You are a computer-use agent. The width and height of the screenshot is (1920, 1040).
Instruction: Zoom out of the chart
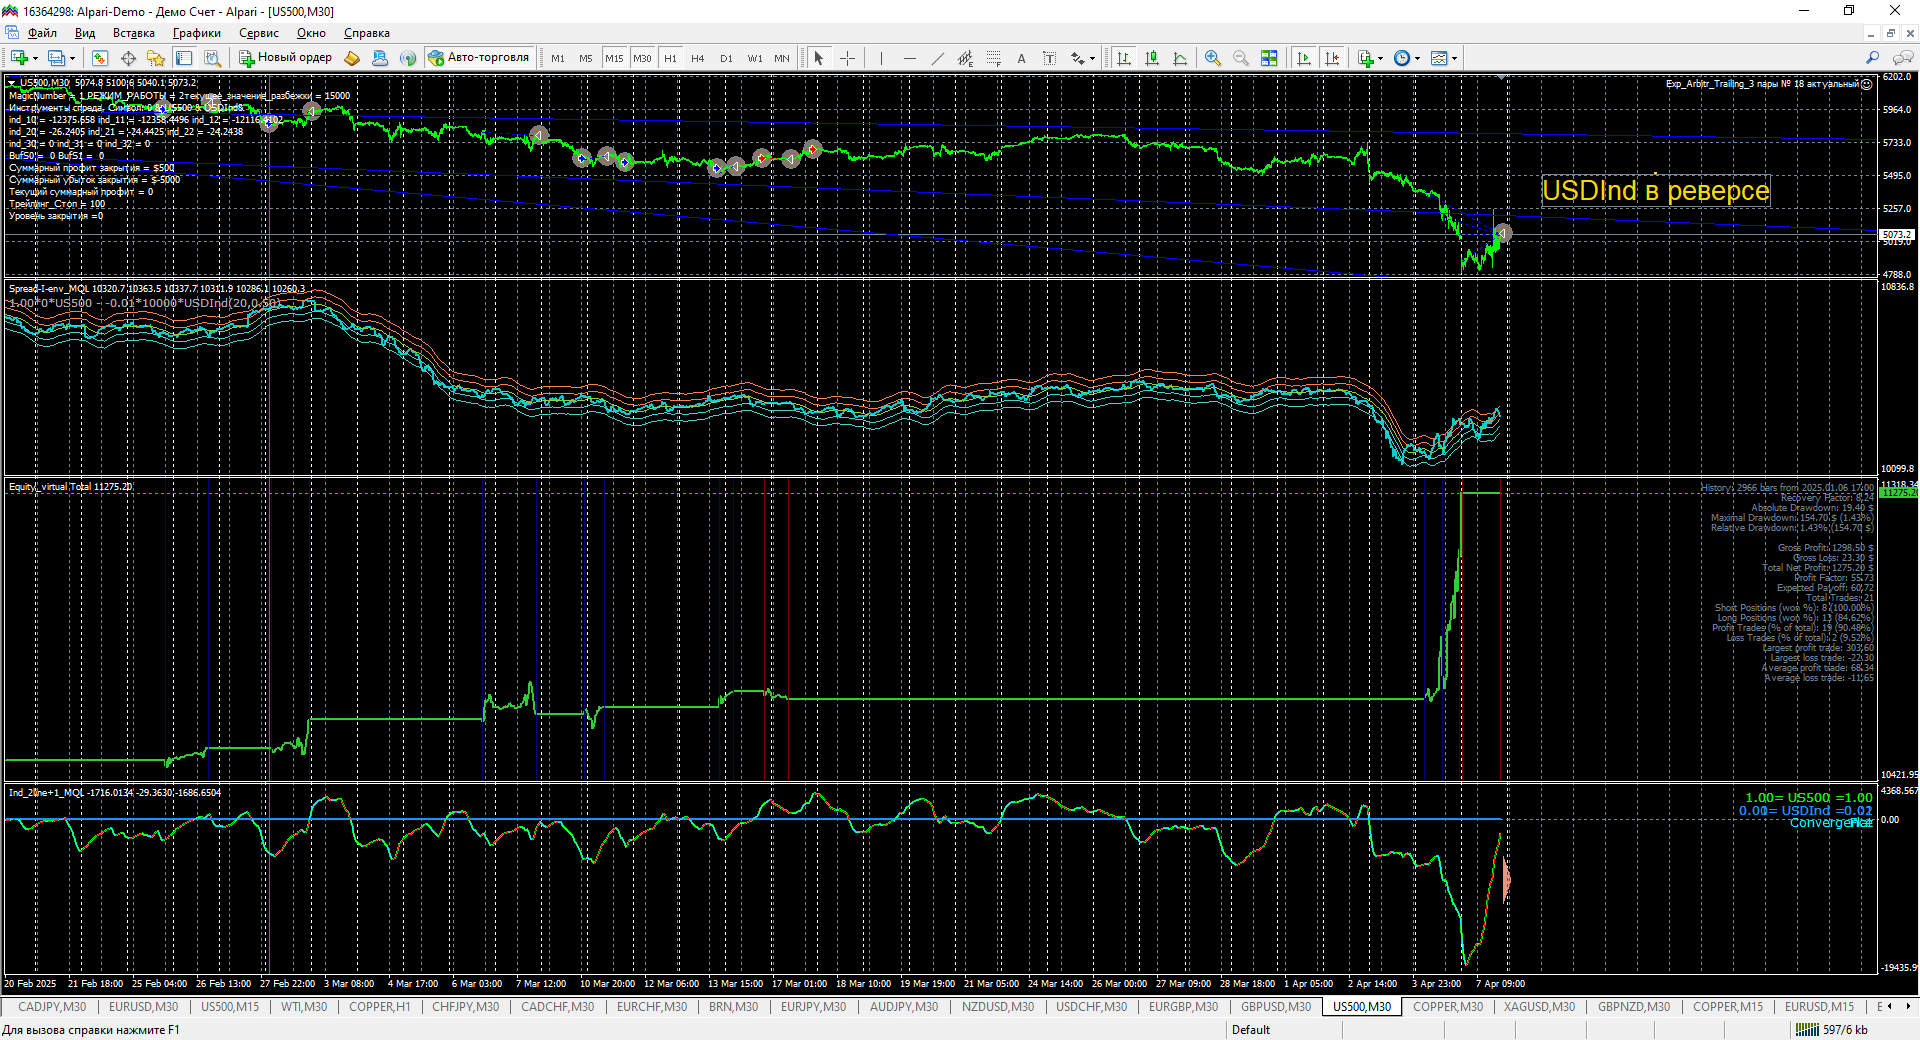click(x=1241, y=58)
